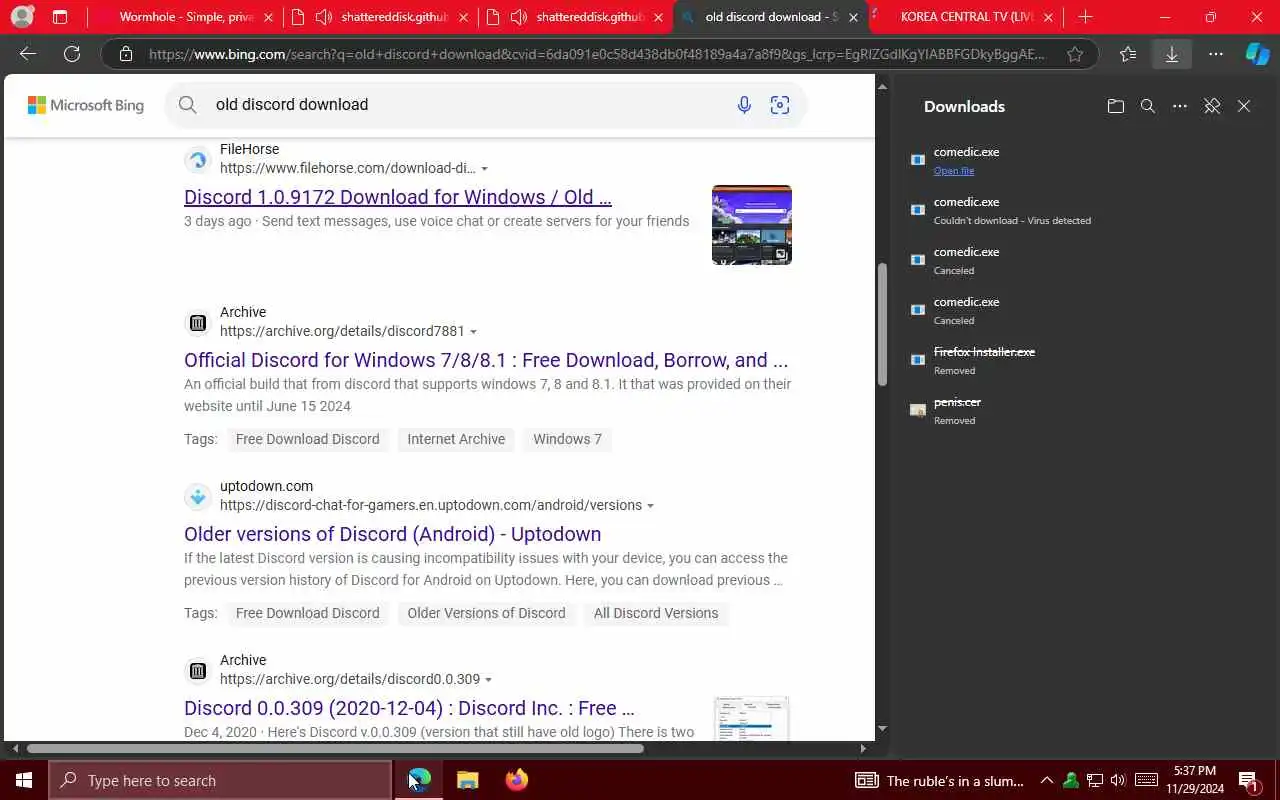This screenshot has height=800, width=1280.
Task: Click All Discord Versions tag
Action: tap(656, 613)
